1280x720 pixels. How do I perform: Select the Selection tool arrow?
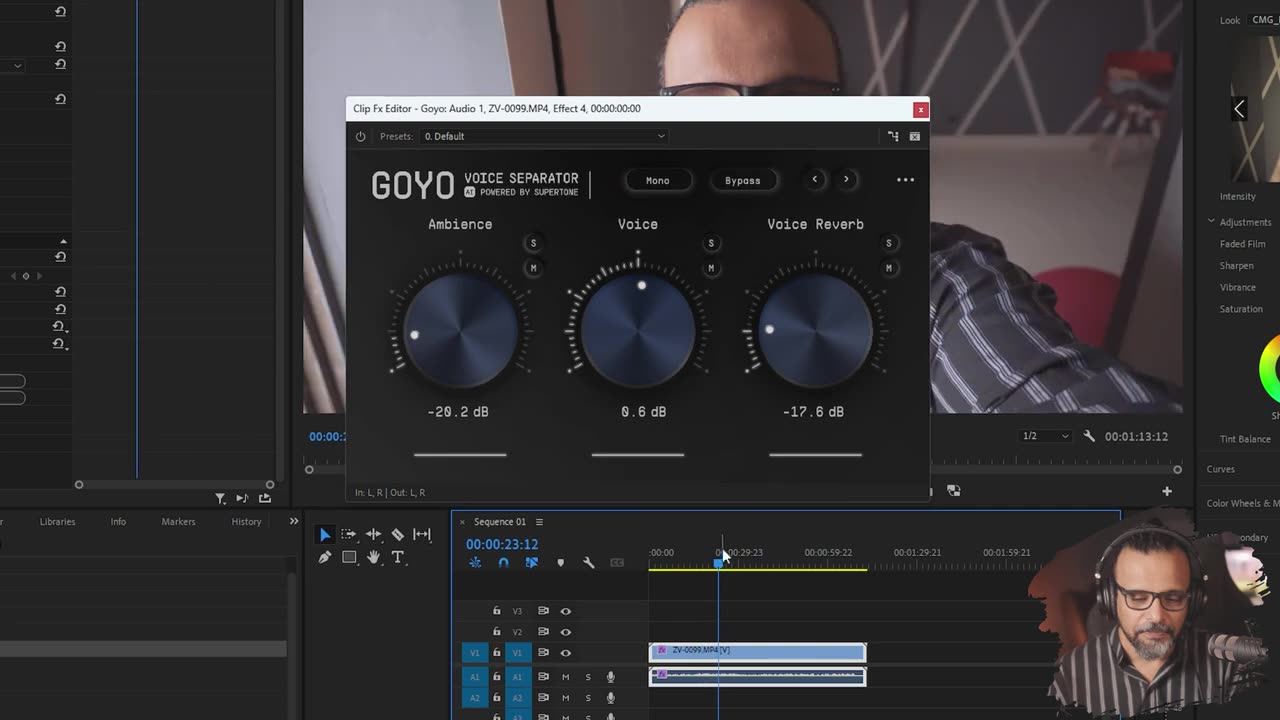pyautogui.click(x=324, y=535)
